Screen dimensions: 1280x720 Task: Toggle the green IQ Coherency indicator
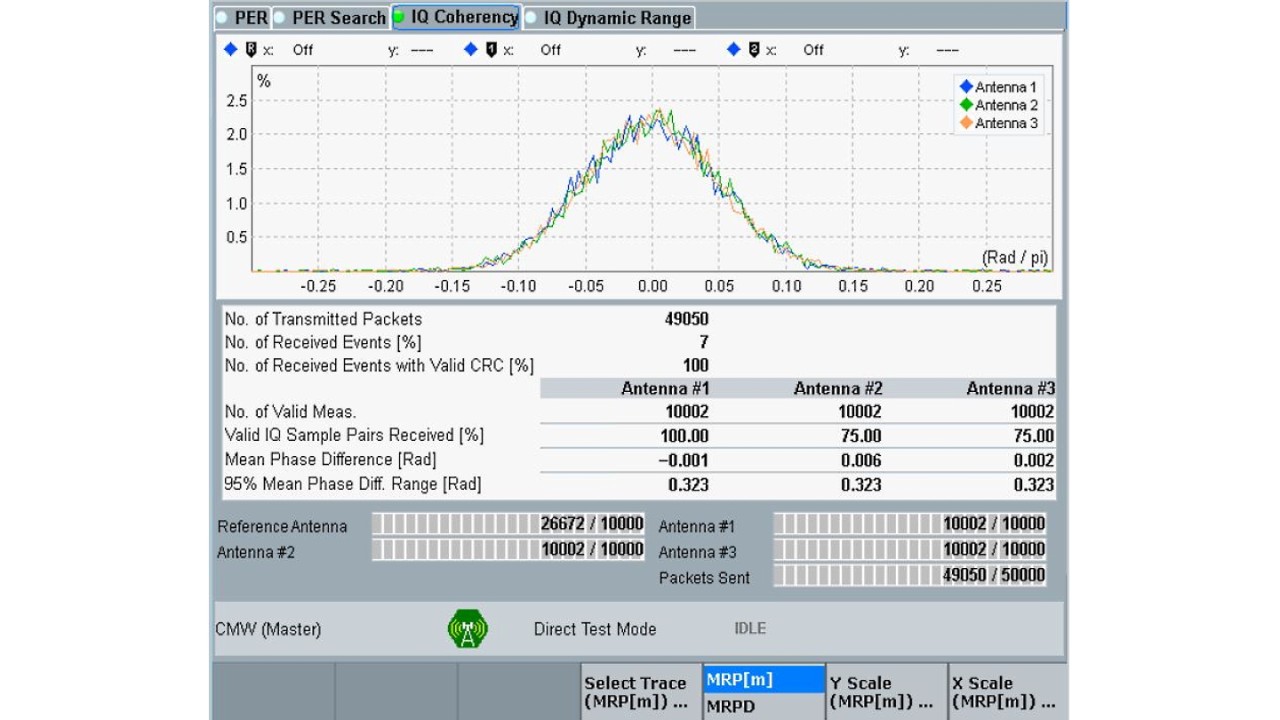[399, 17]
